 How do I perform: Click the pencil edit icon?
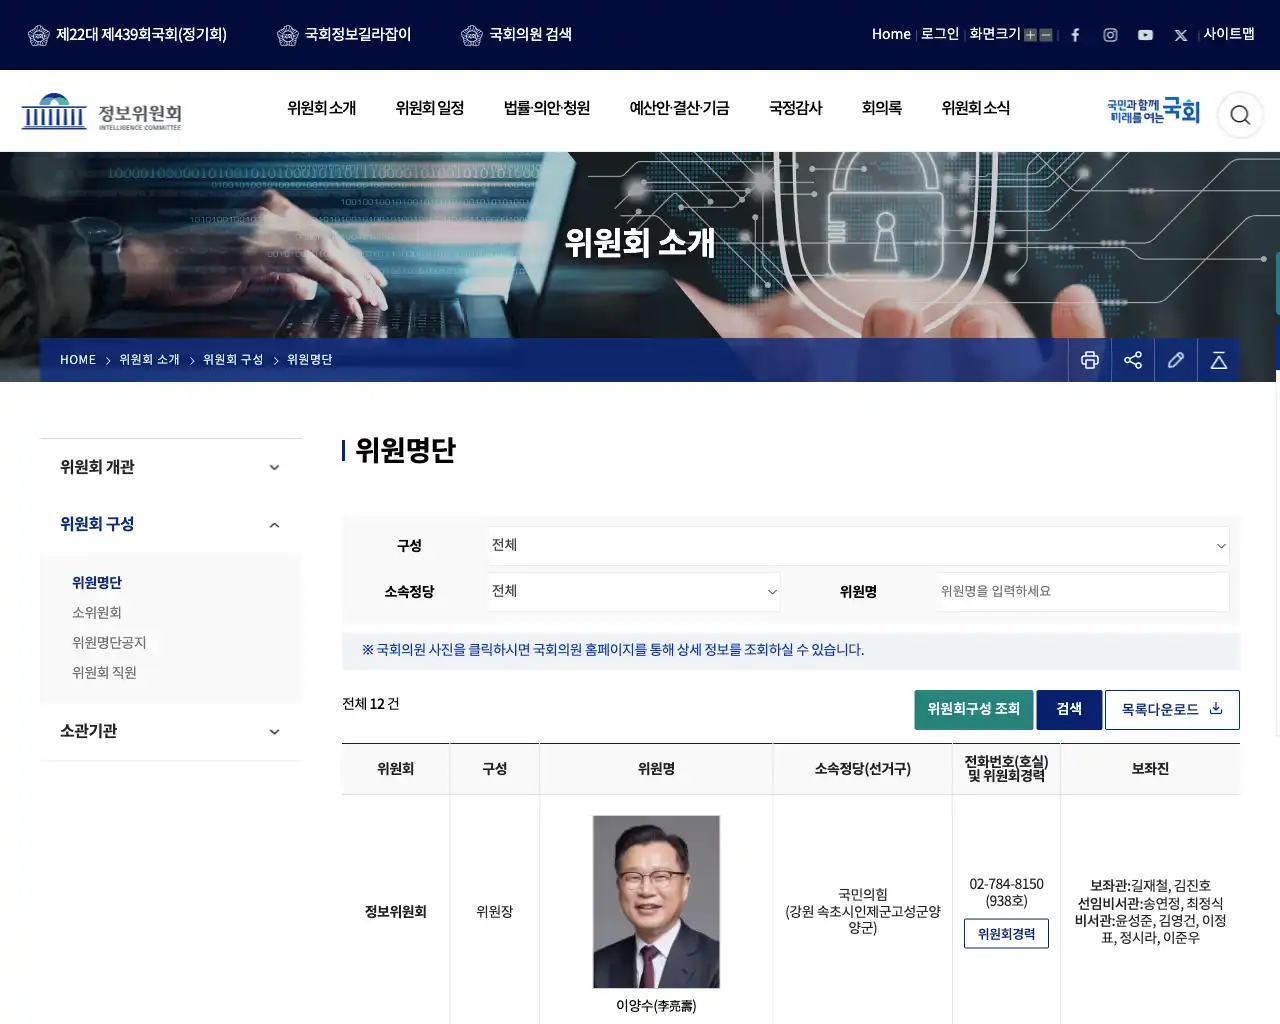point(1176,360)
